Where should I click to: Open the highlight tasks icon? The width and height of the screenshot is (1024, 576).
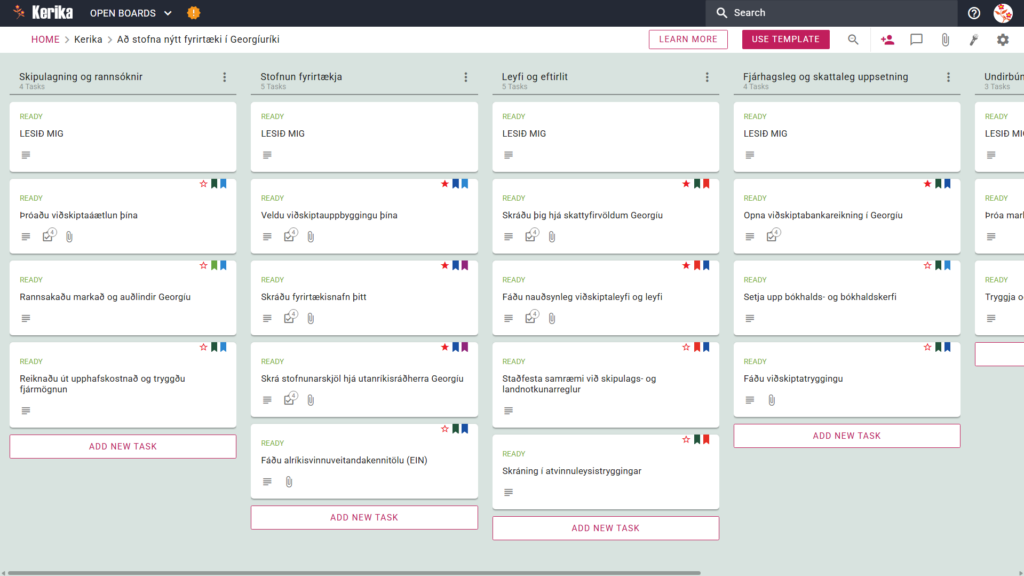coord(974,40)
